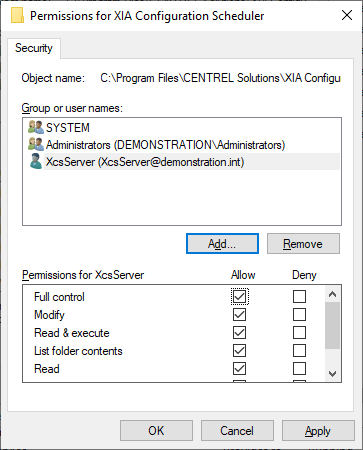Click the XcsServer user icon
The width and height of the screenshot is (363, 450).
(36, 162)
